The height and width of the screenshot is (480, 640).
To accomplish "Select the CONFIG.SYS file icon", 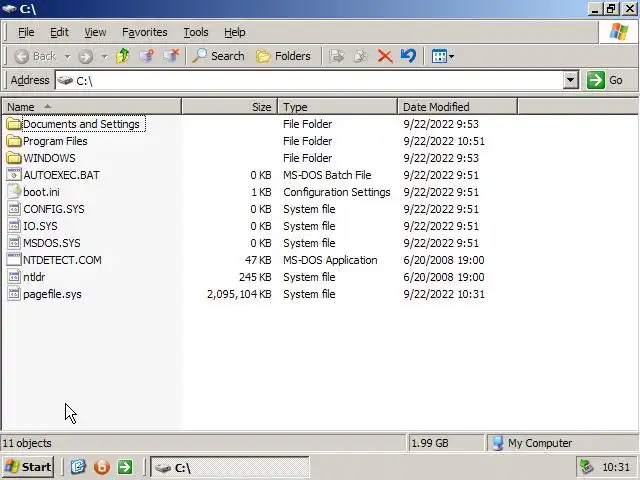I will tap(14, 209).
